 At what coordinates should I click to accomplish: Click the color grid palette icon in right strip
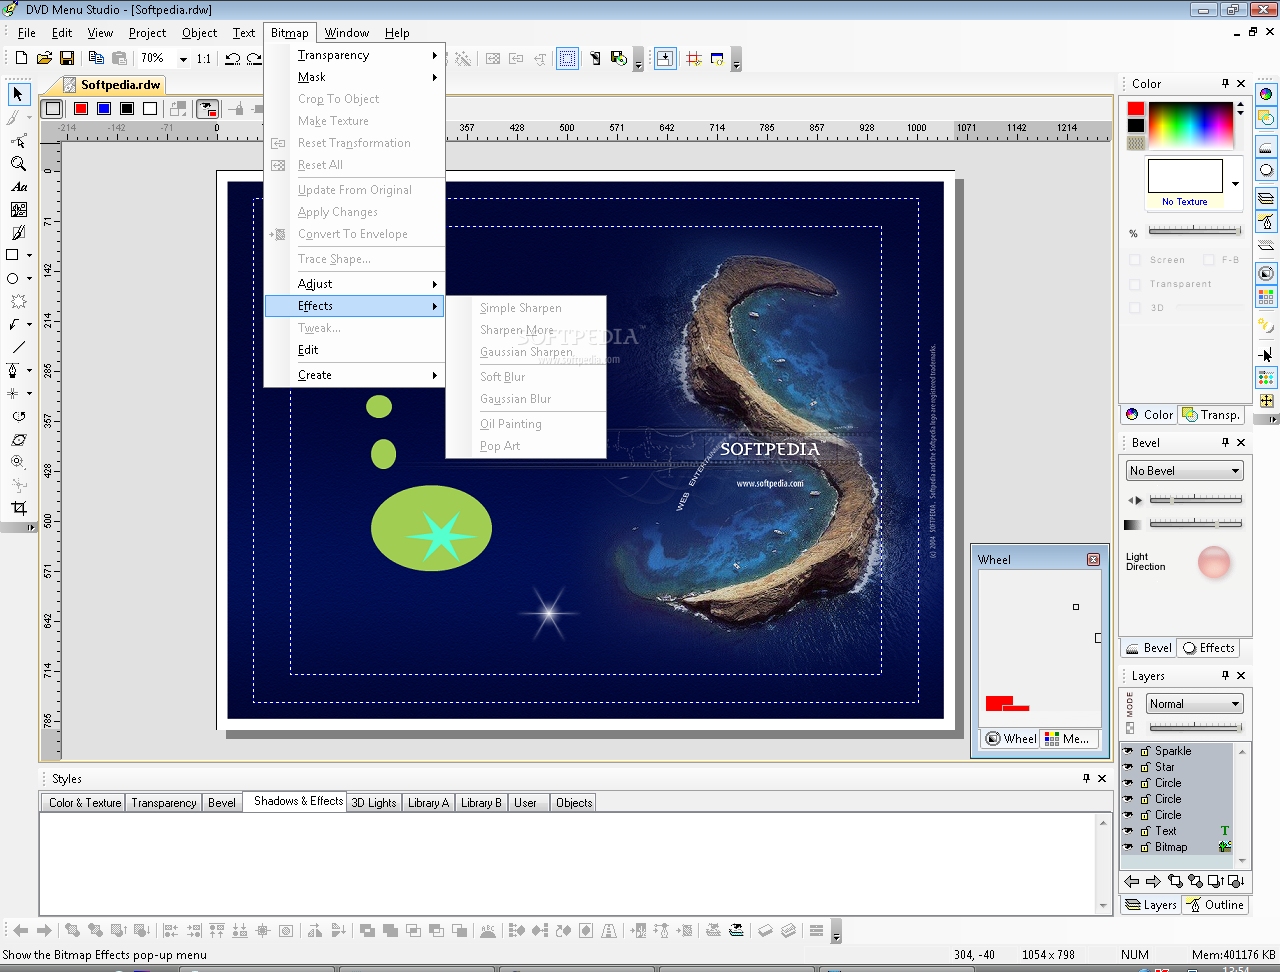1266,296
